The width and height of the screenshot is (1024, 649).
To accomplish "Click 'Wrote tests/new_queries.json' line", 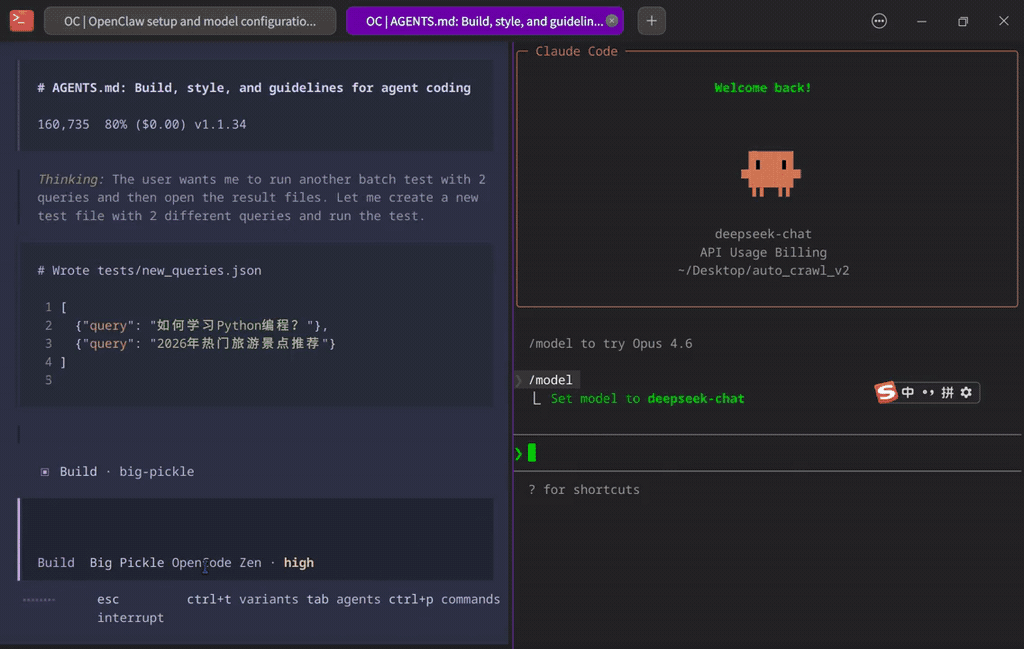I will click(150, 270).
